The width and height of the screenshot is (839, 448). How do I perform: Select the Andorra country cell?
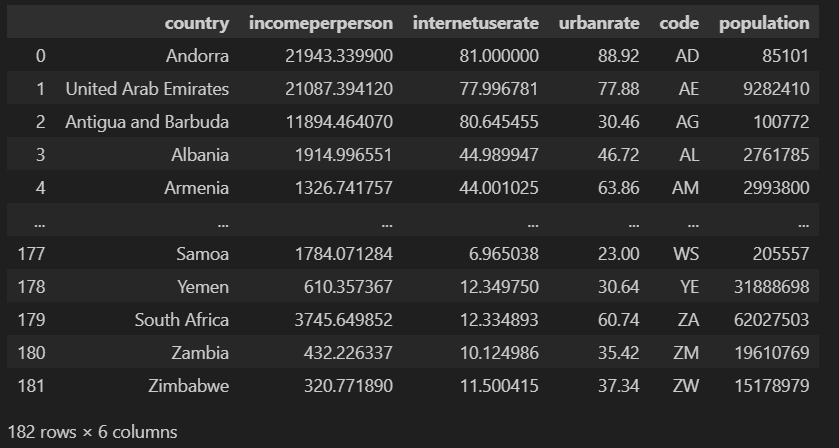tap(197, 56)
